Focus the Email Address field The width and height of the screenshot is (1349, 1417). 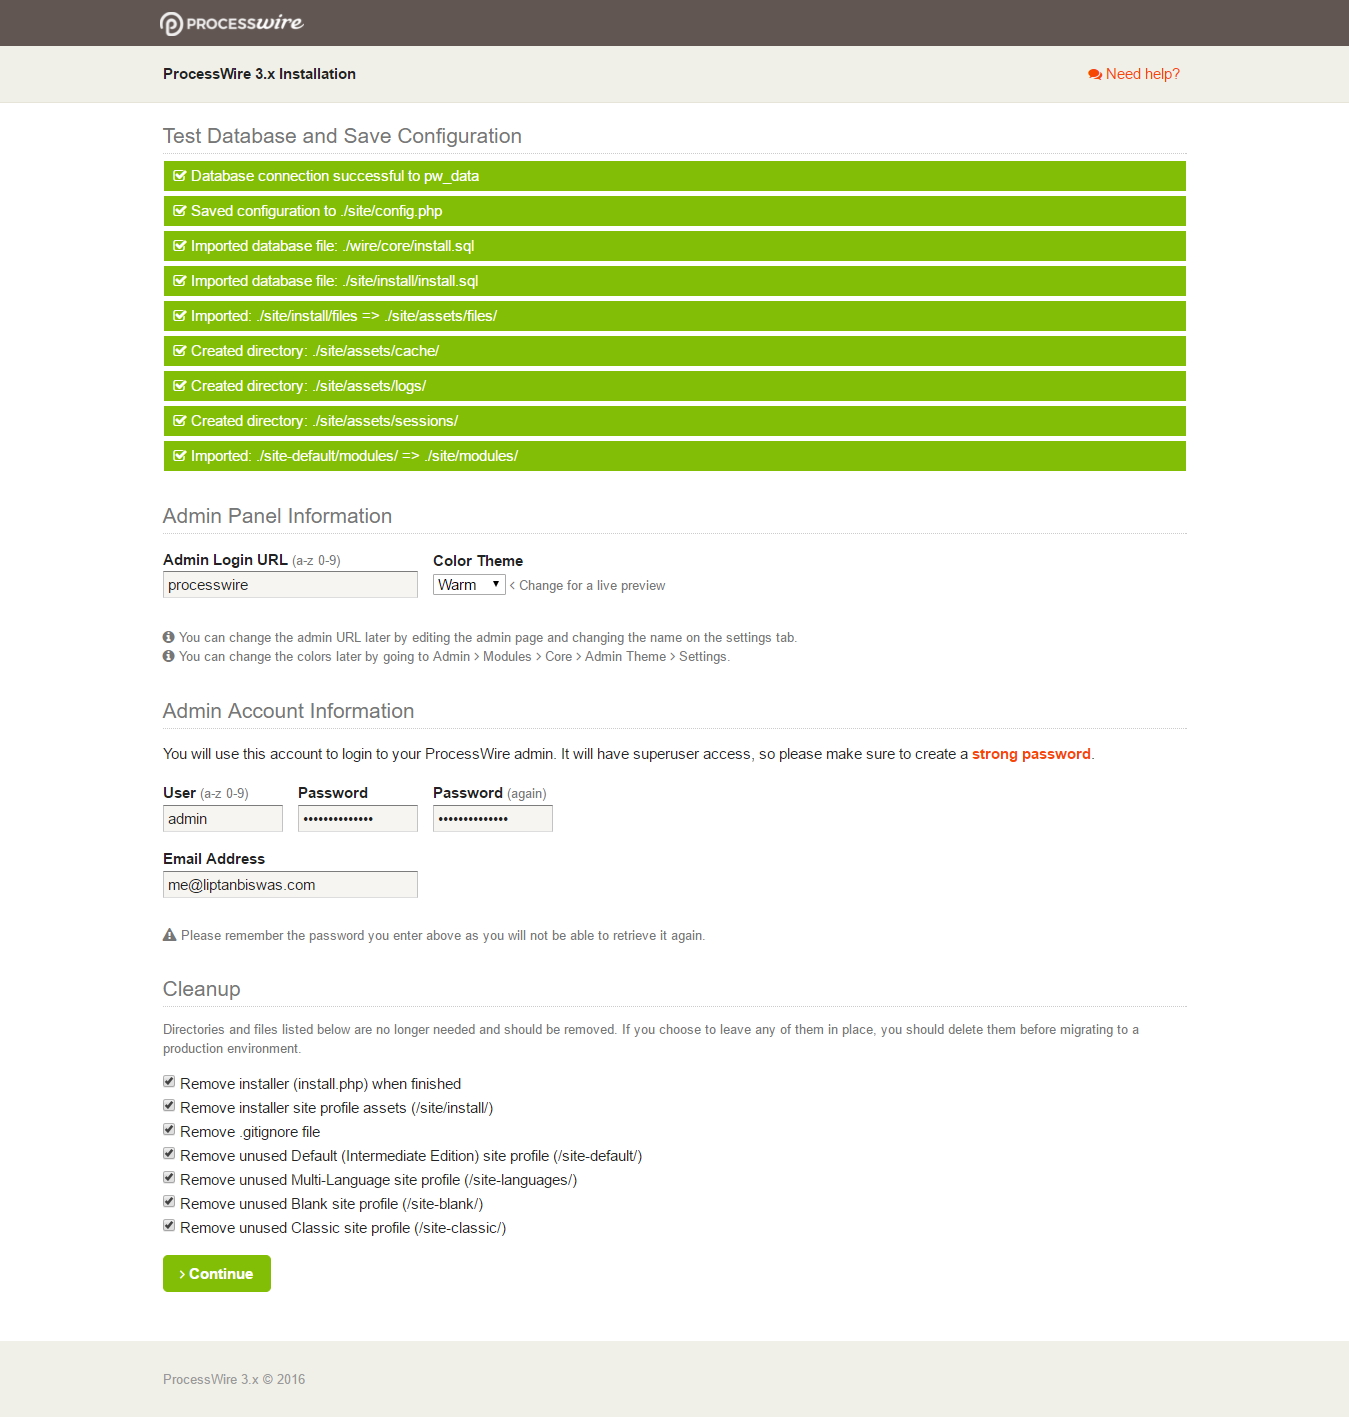pos(290,885)
